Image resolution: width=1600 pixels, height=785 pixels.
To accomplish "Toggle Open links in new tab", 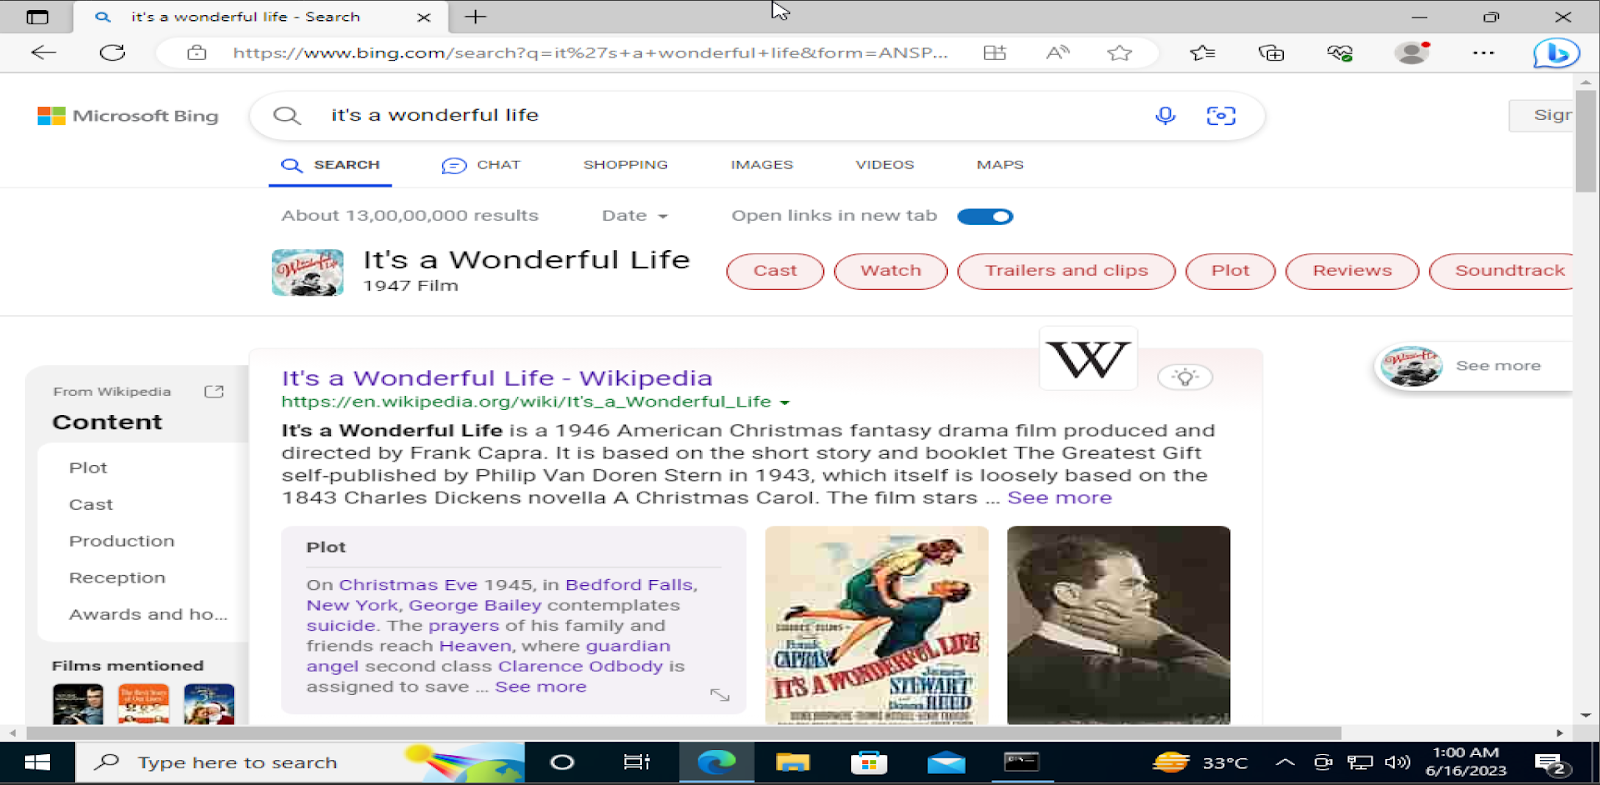I will point(985,216).
